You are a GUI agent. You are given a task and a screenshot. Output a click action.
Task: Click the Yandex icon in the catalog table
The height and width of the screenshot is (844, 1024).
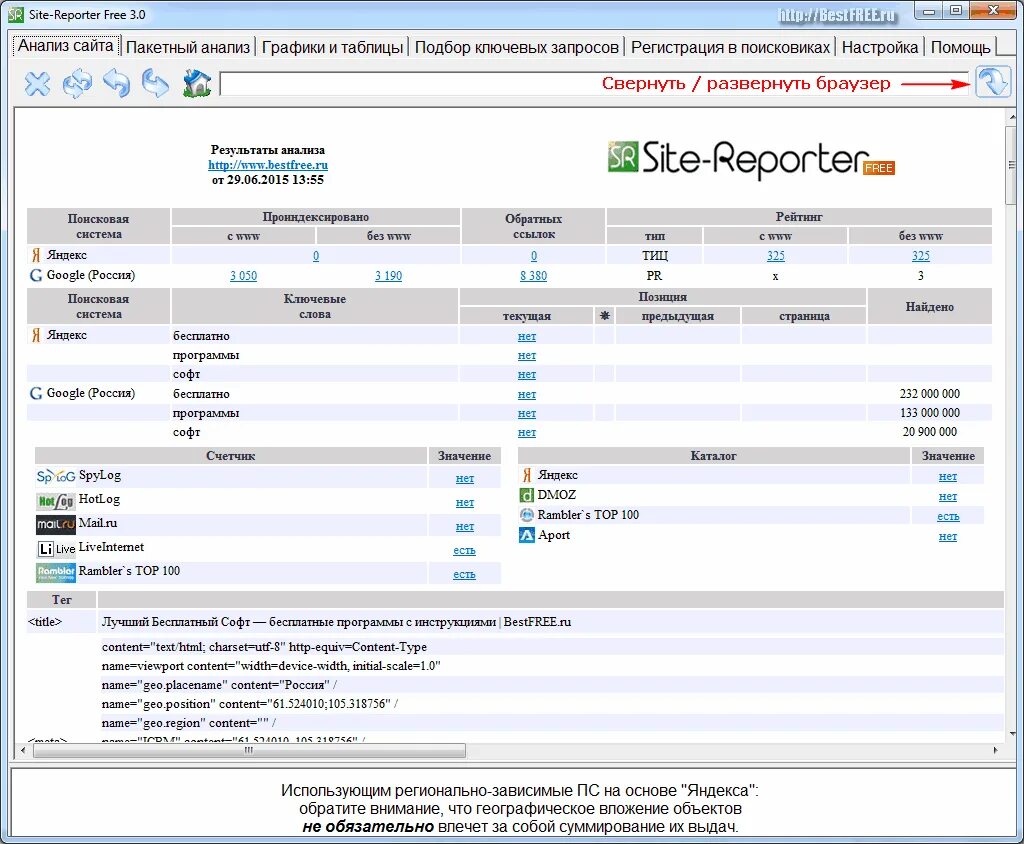point(526,475)
